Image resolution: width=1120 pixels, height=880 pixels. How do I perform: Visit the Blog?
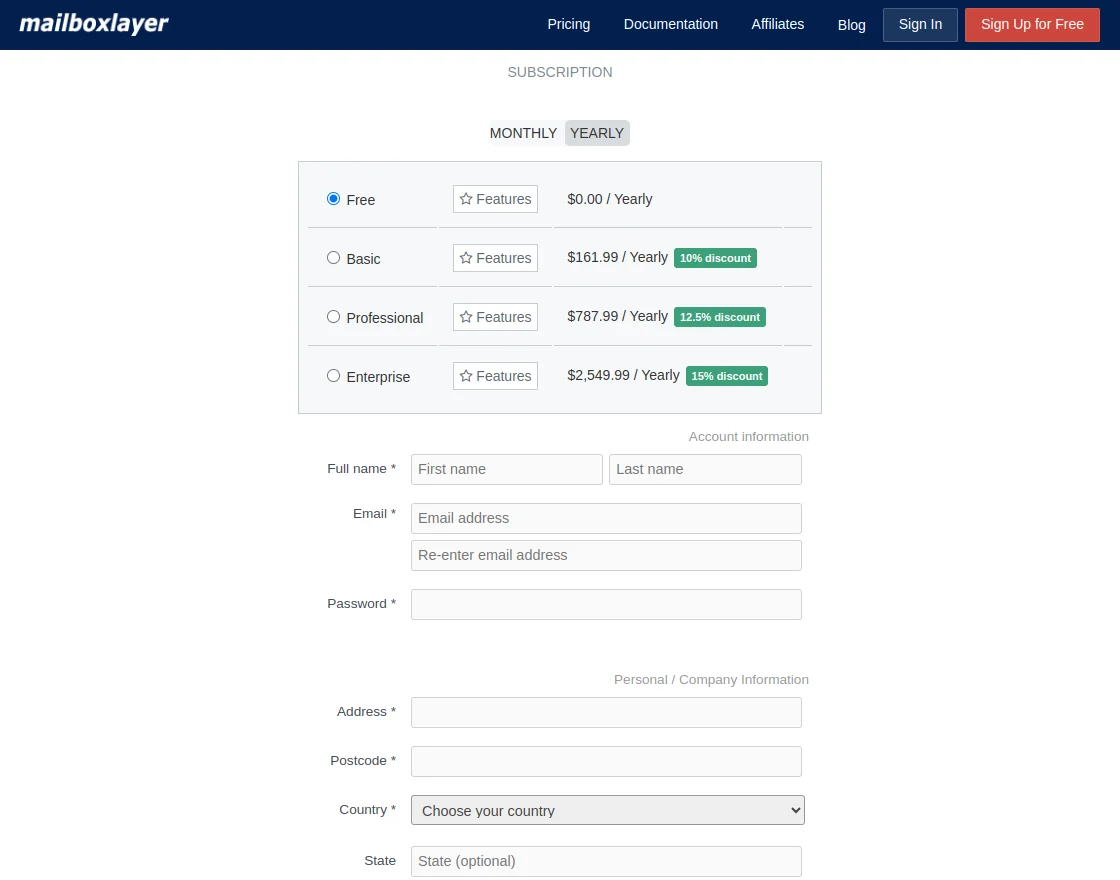point(851,25)
